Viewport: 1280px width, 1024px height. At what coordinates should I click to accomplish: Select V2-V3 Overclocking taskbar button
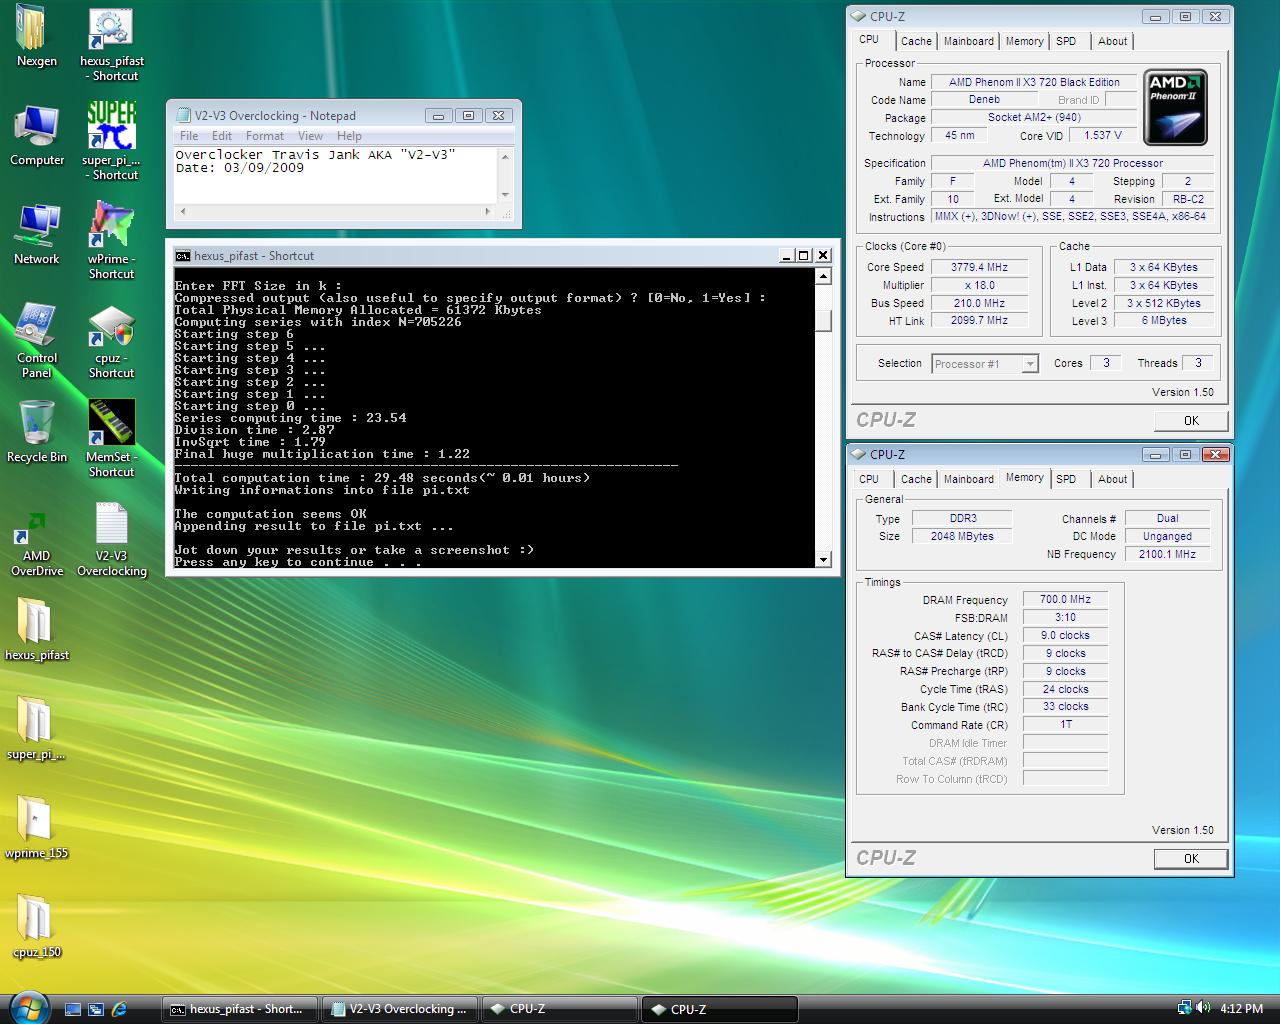click(x=401, y=1009)
